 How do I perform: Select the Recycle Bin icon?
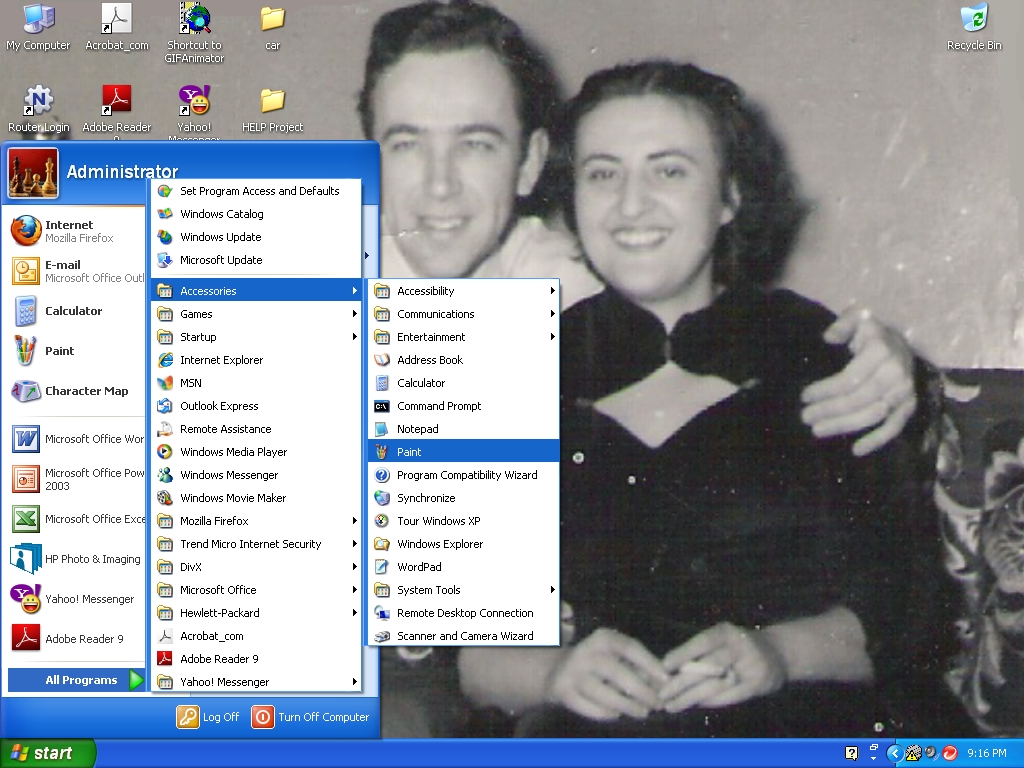click(x=974, y=27)
